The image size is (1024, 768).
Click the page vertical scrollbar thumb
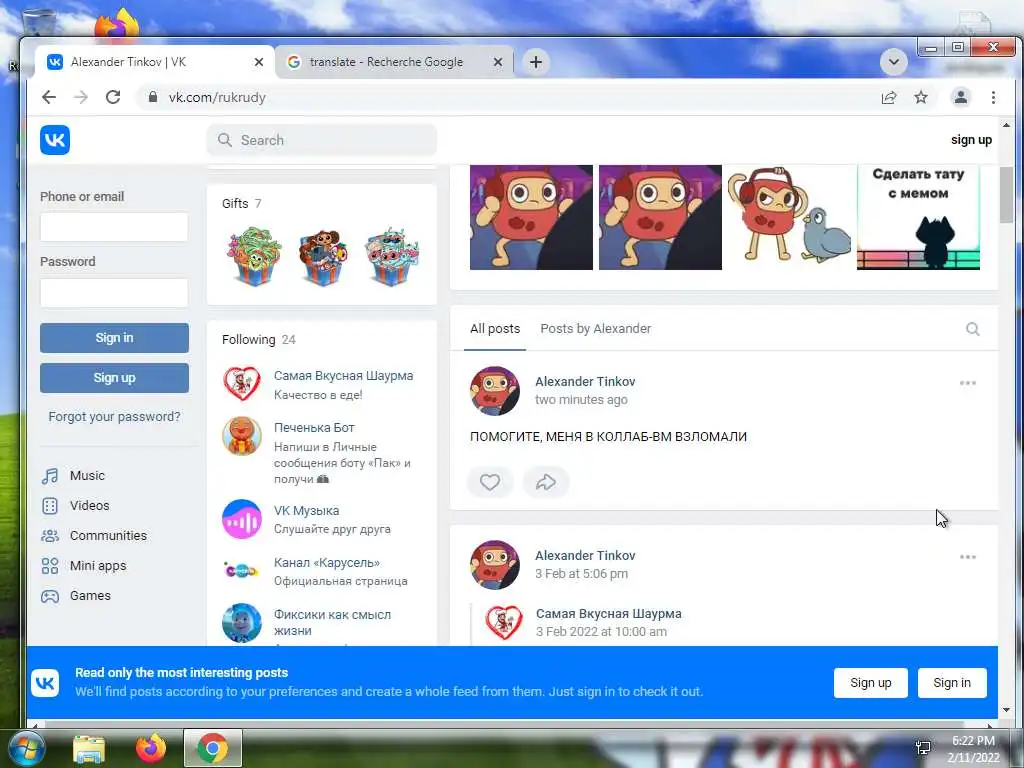pyautogui.click(x=1006, y=194)
